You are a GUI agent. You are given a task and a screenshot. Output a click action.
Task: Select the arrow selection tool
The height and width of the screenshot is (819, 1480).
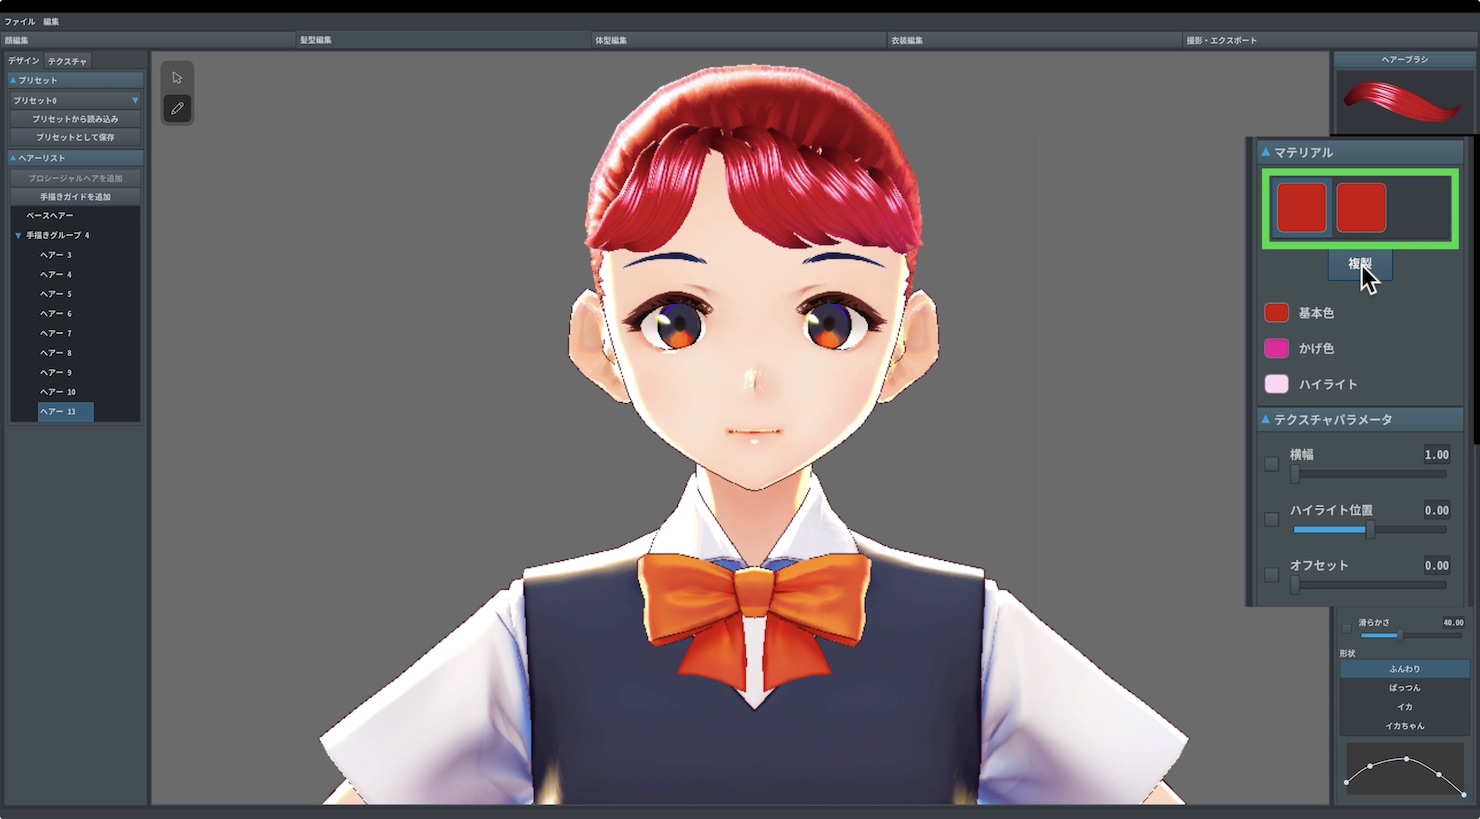click(177, 78)
